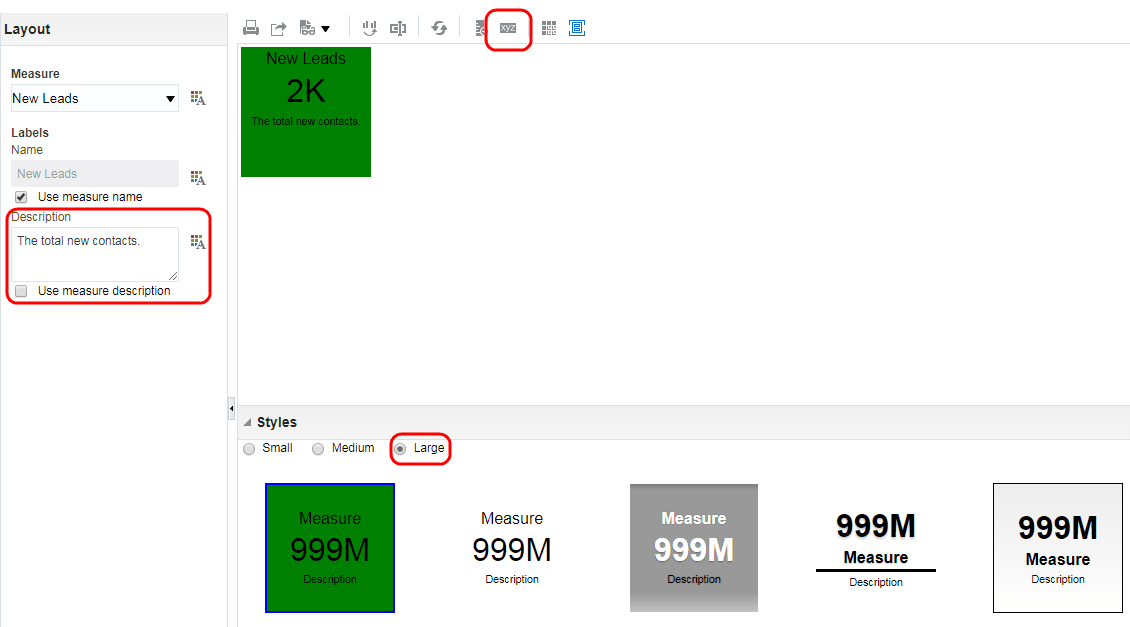
Task: Click the Refresh icon in the toolbar
Action: click(x=438, y=28)
